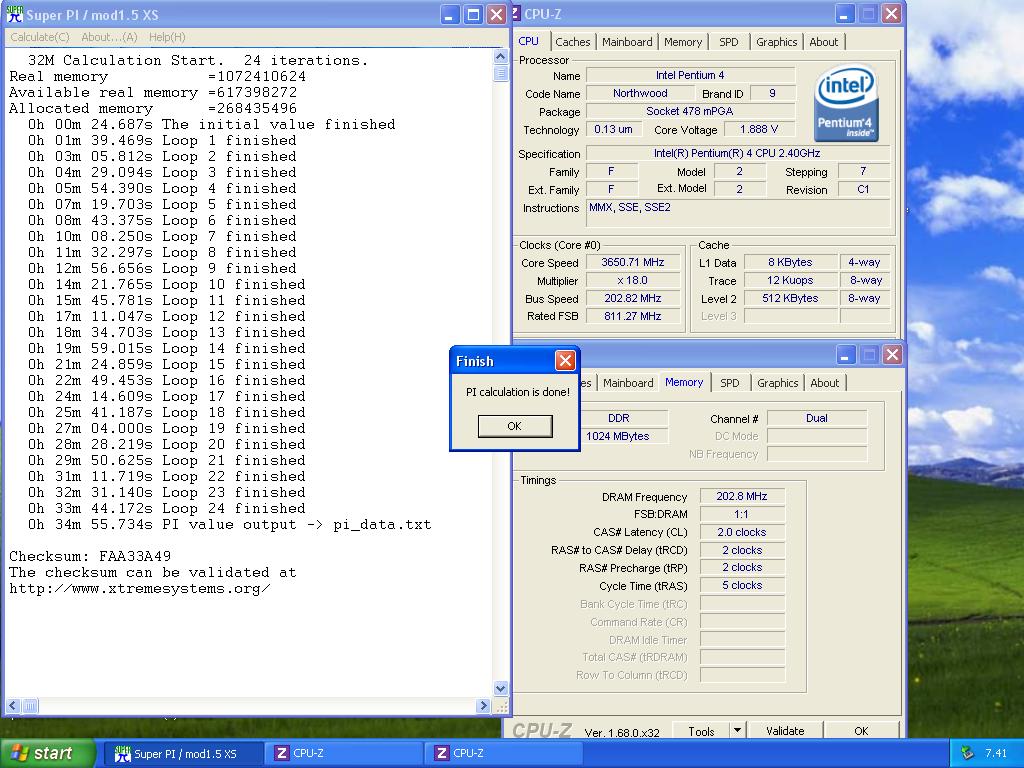Click the Package Socket 478 mPGA field
The width and height of the screenshot is (1024, 768).
[690, 111]
